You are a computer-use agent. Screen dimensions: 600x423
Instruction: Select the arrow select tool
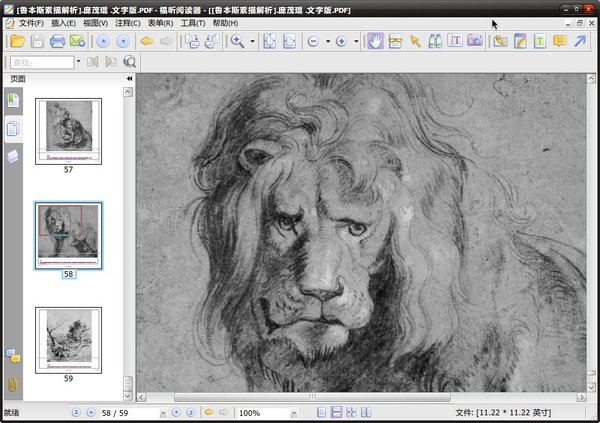click(x=415, y=41)
